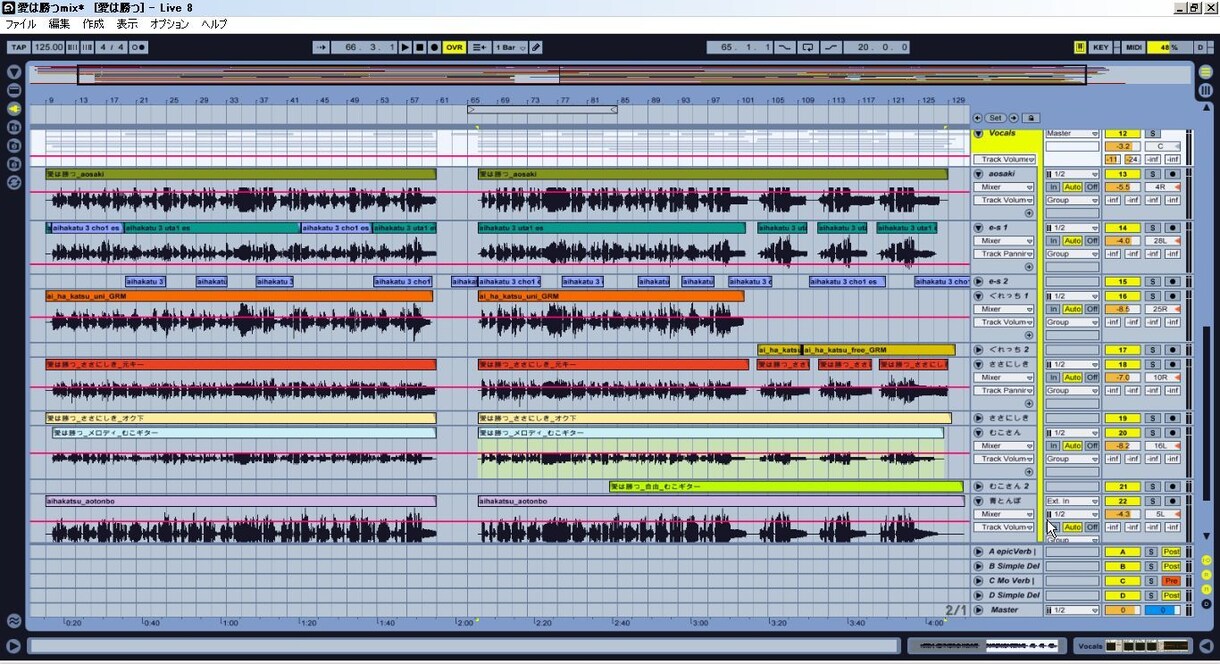Adjust the Vocals track volume -3.2 slider
1220x664 pixels.
[x=1123, y=146]
